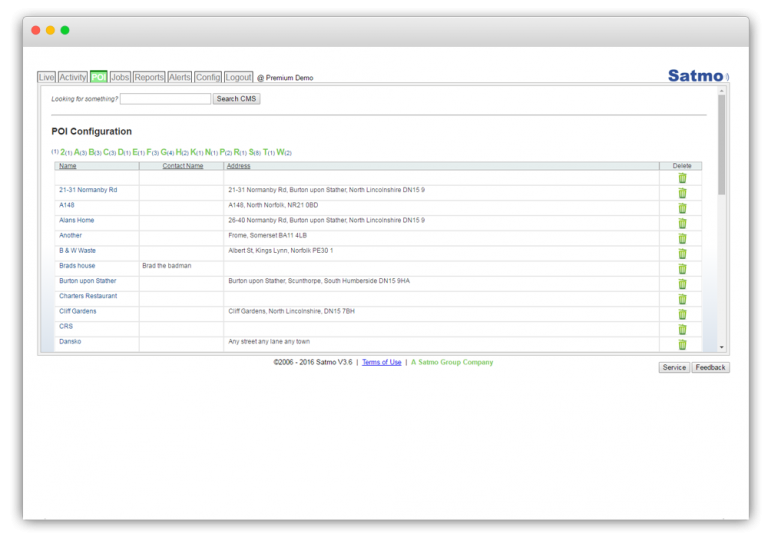
Task: Remove Alans Home with its trash icon
Action: 682,223
